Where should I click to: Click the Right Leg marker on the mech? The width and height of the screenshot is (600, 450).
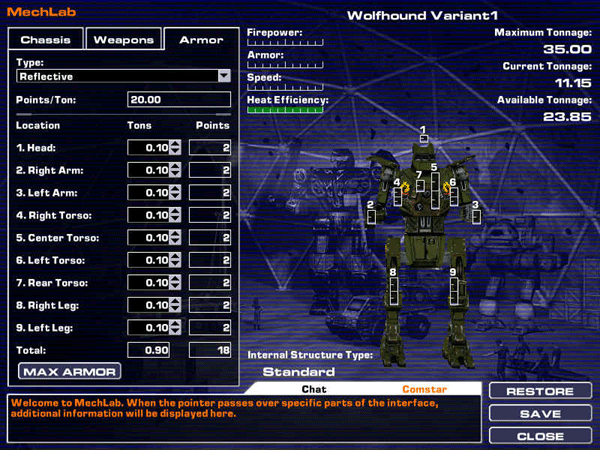[394, 290]
